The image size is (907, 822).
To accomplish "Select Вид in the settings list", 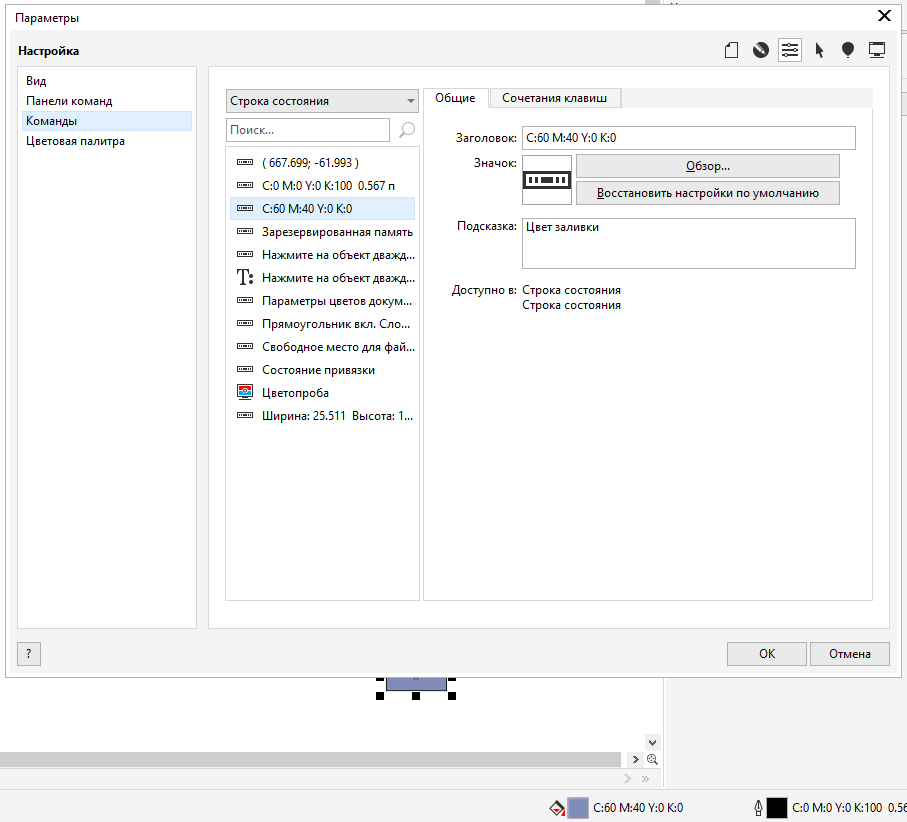I will pyautogui.click(x=107, y=81).
